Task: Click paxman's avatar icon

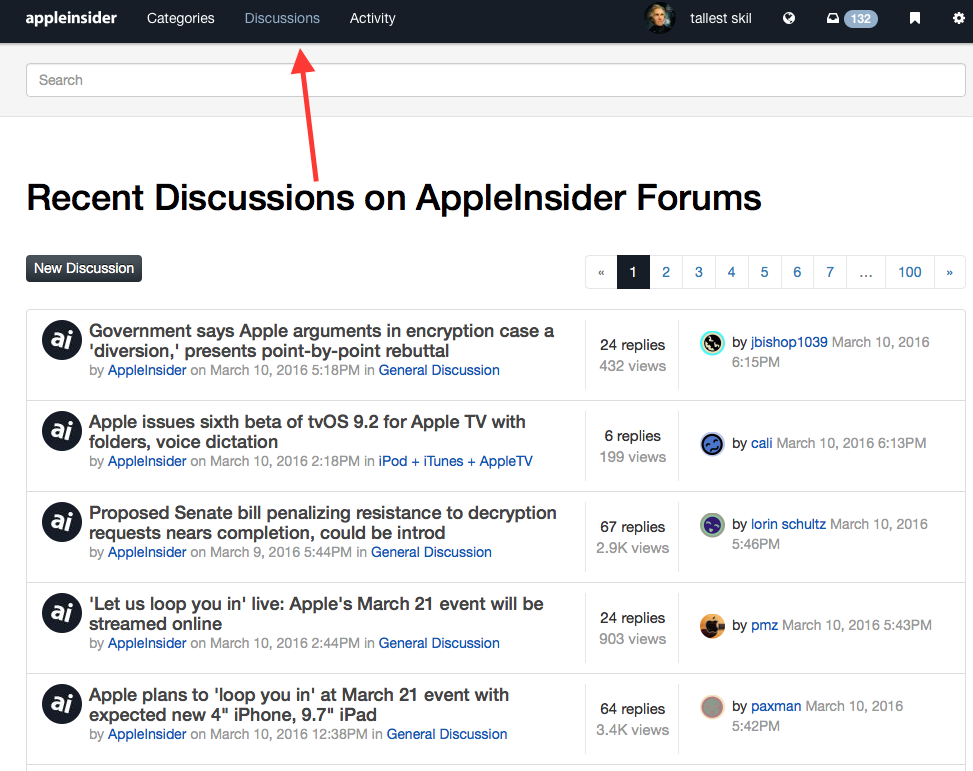Action: point(712,706)
